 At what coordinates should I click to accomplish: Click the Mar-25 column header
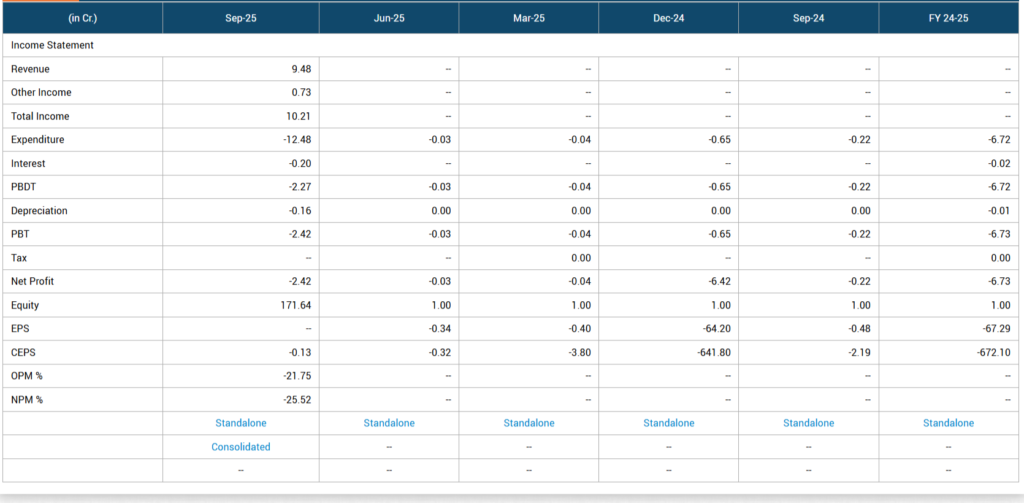click(x=529, y=18)
